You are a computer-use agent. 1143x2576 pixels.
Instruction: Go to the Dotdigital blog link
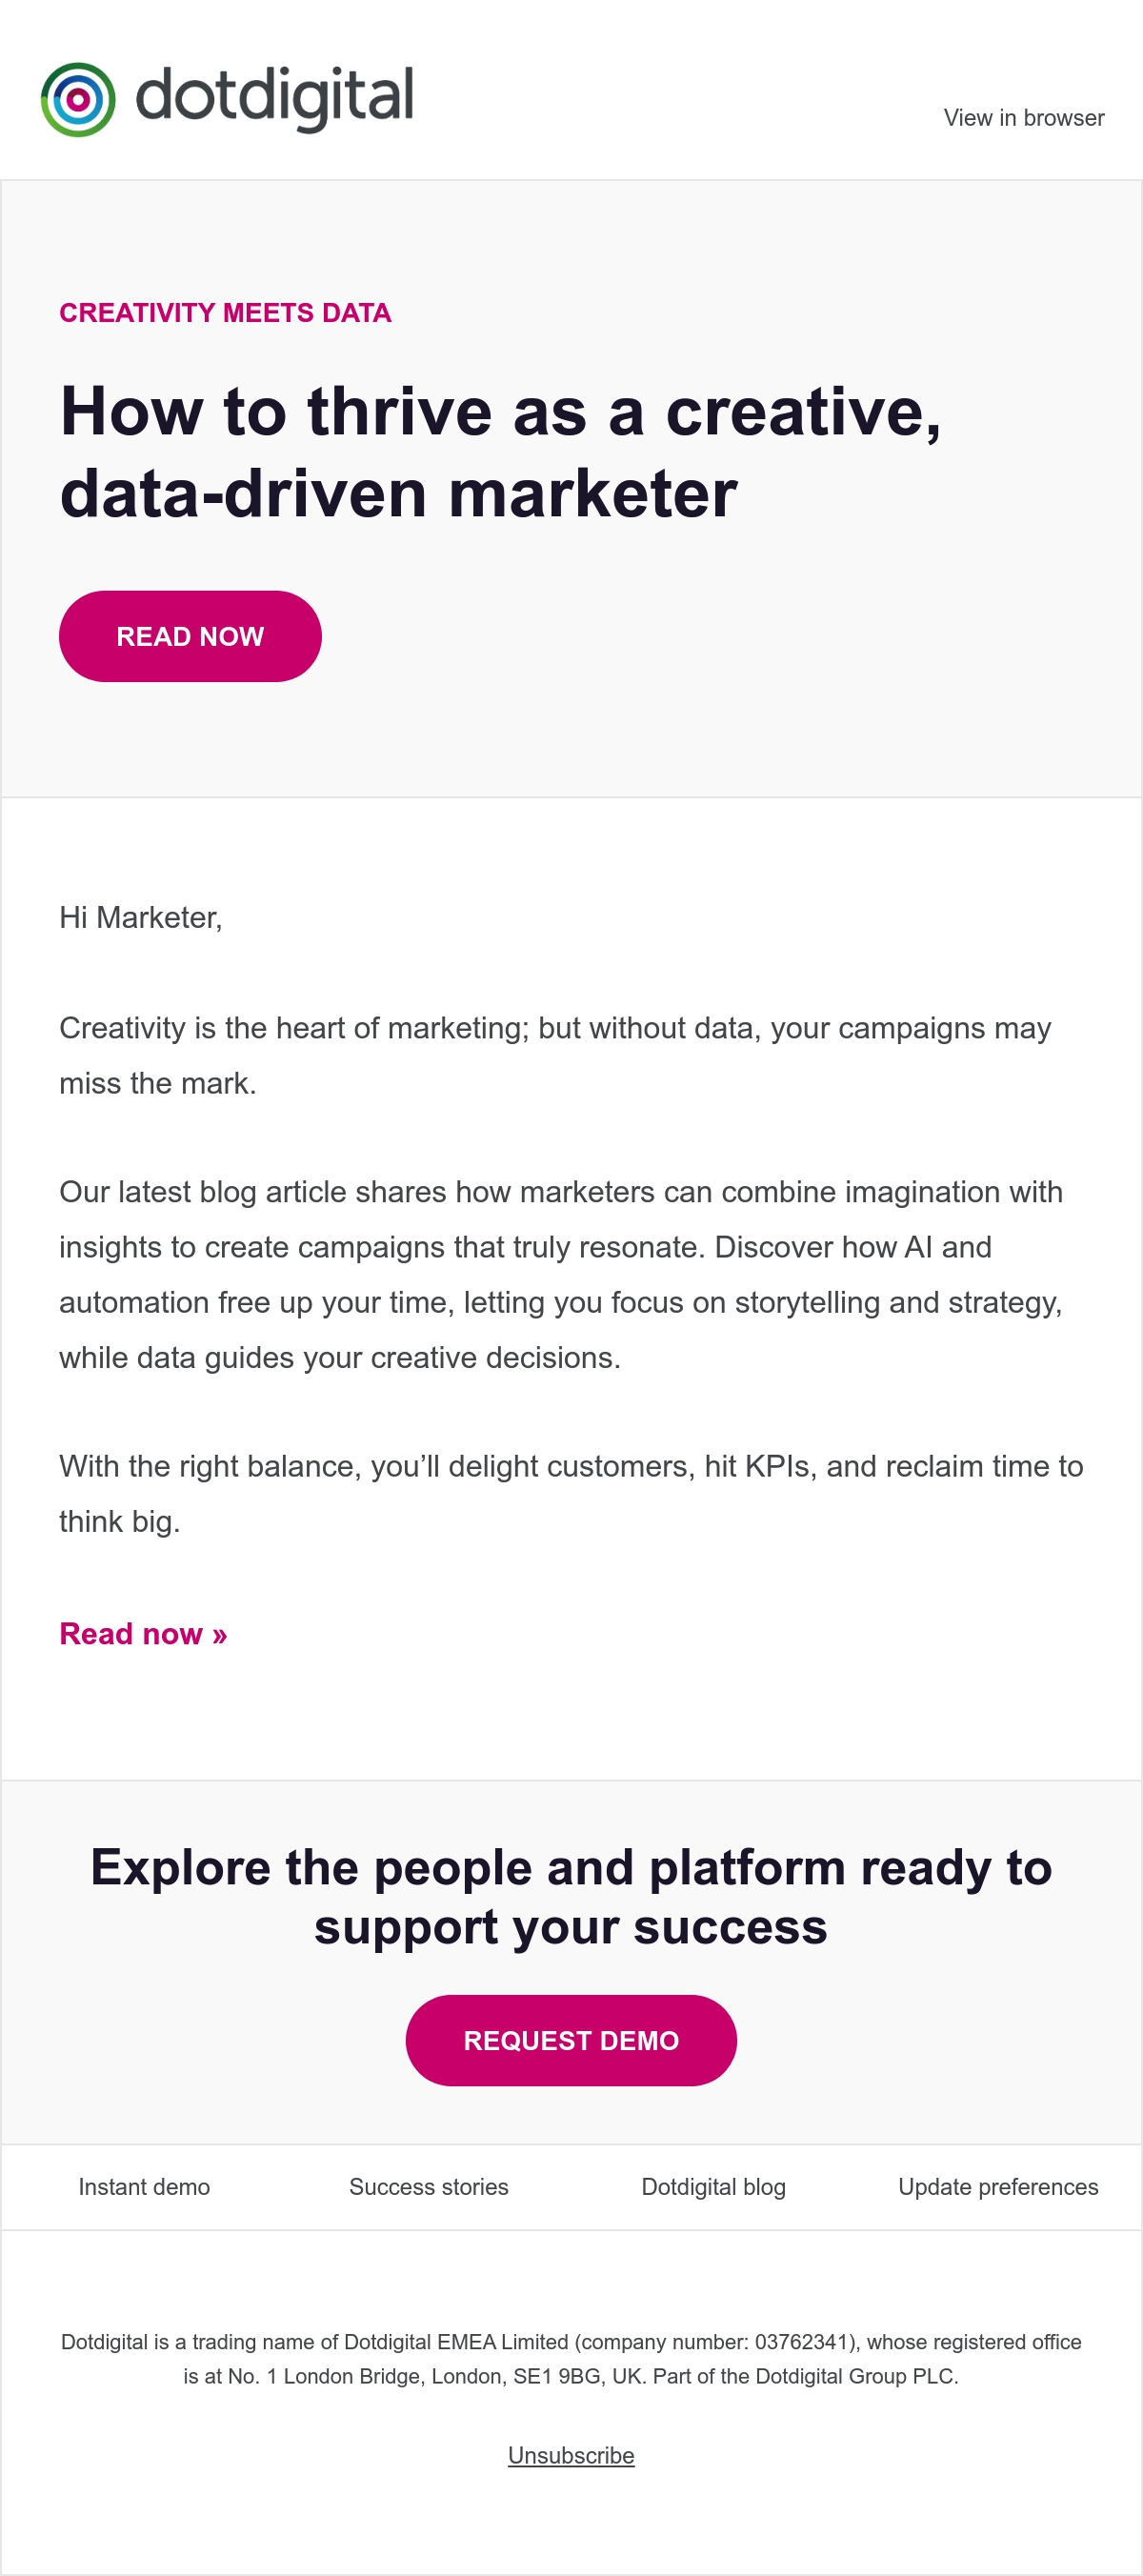coord(713,2187)
